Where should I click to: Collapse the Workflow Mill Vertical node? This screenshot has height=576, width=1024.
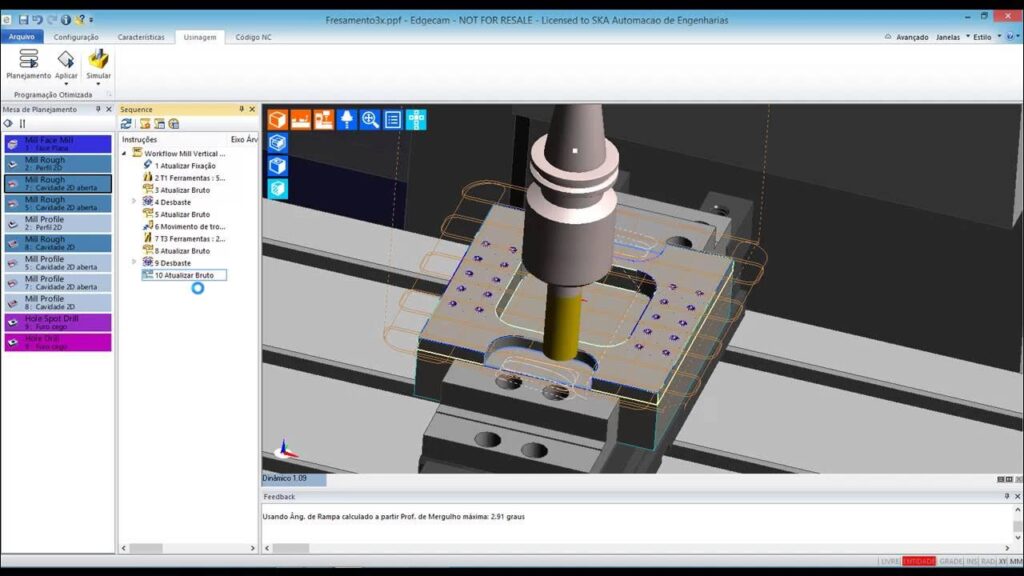[x=125, y=153]
